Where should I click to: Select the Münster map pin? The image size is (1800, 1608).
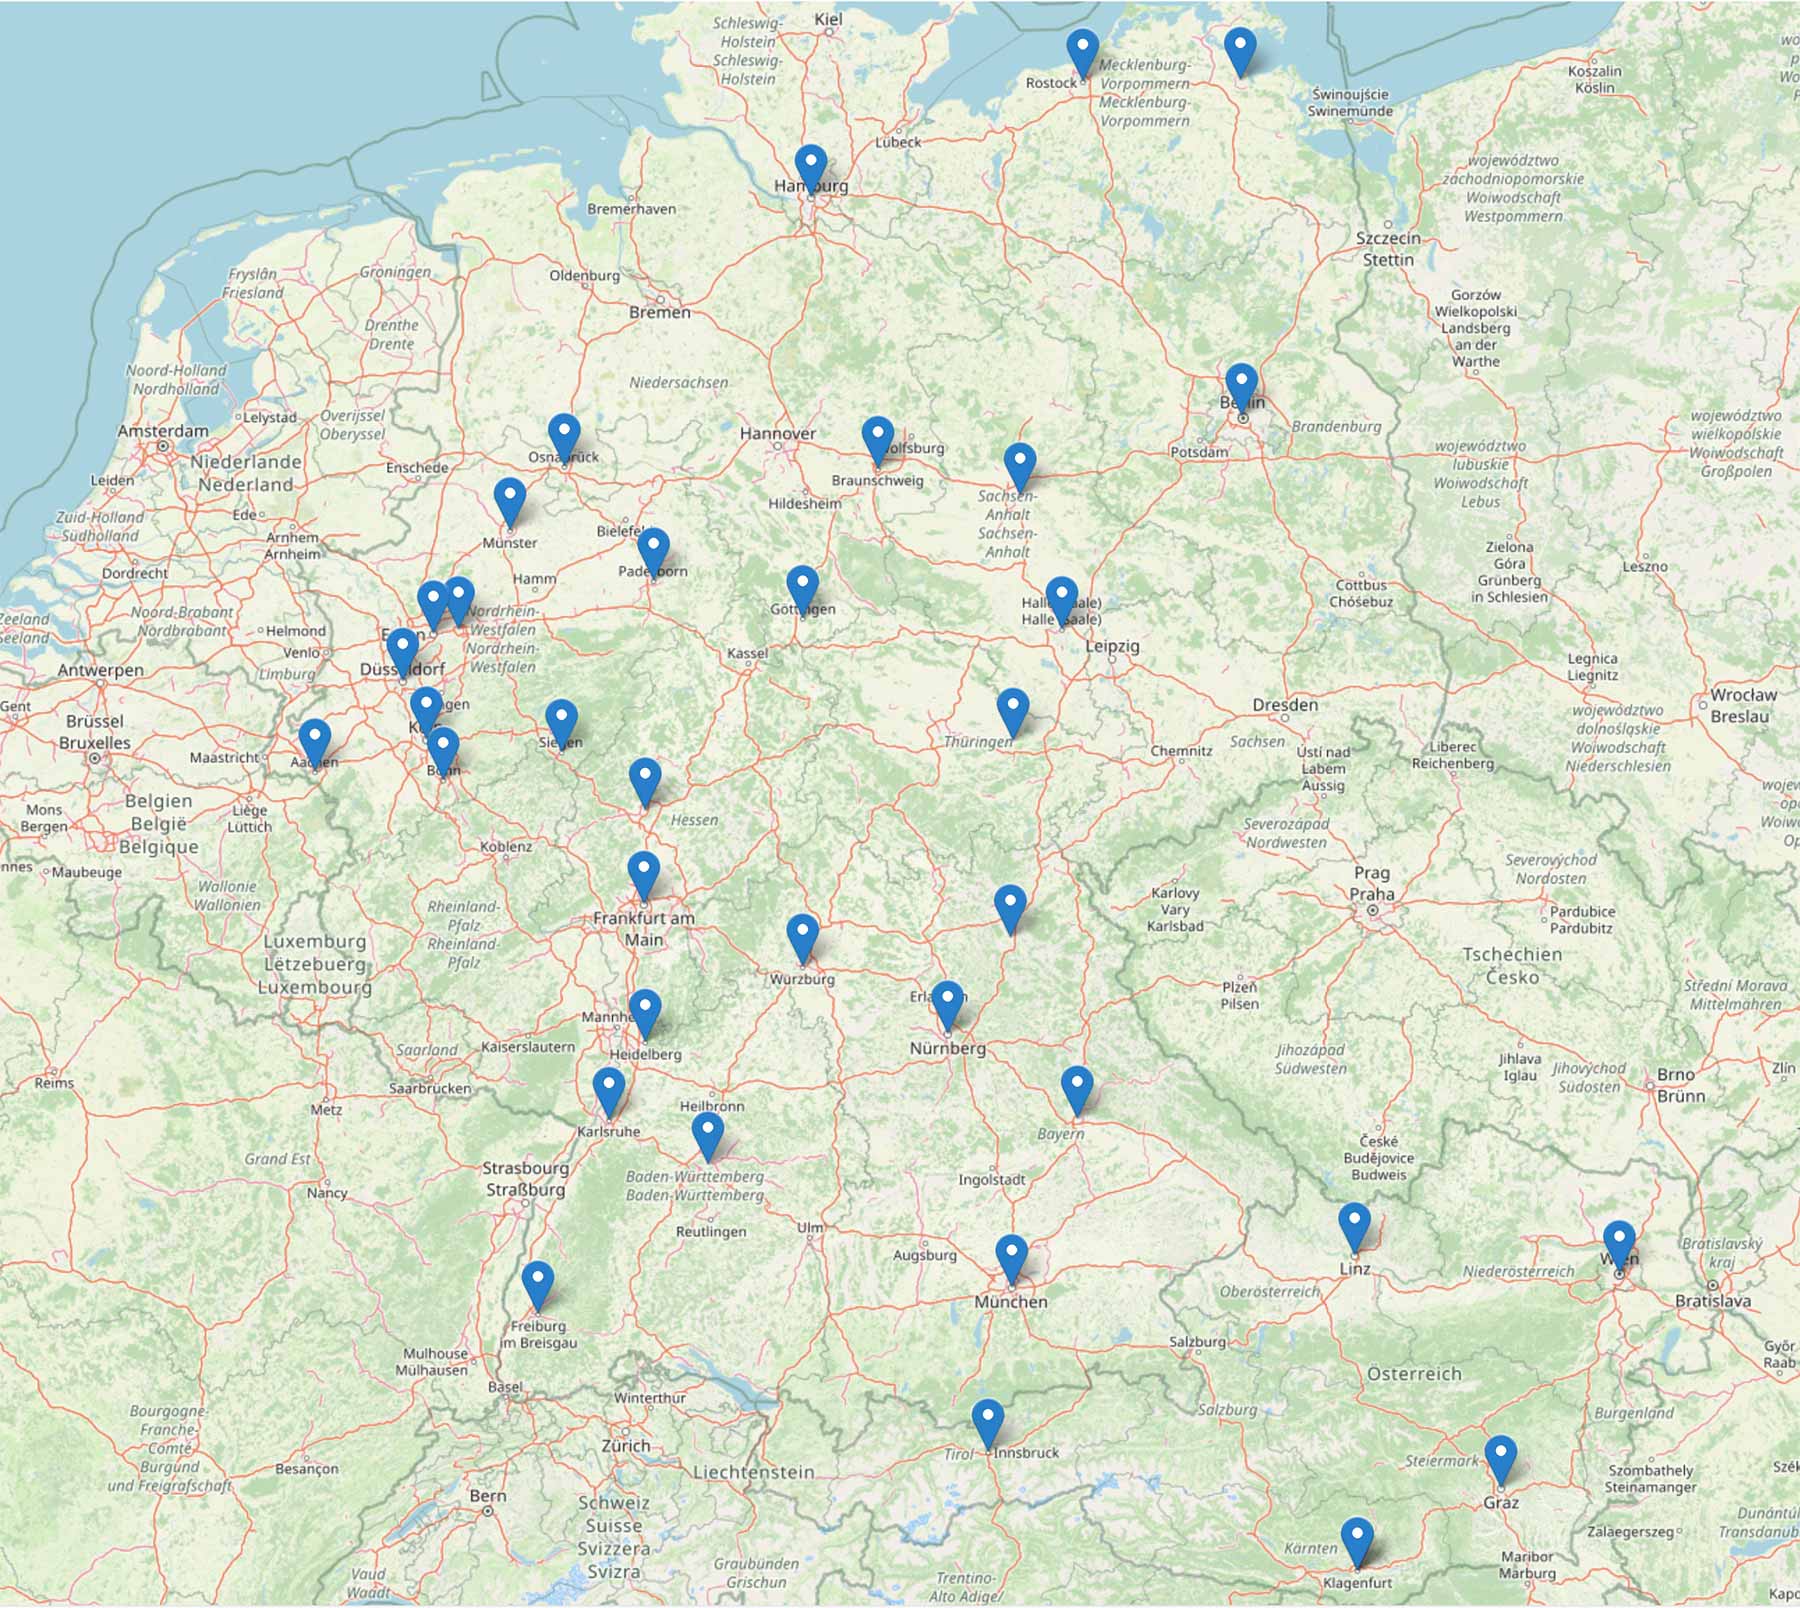click(x=510, y=500)
